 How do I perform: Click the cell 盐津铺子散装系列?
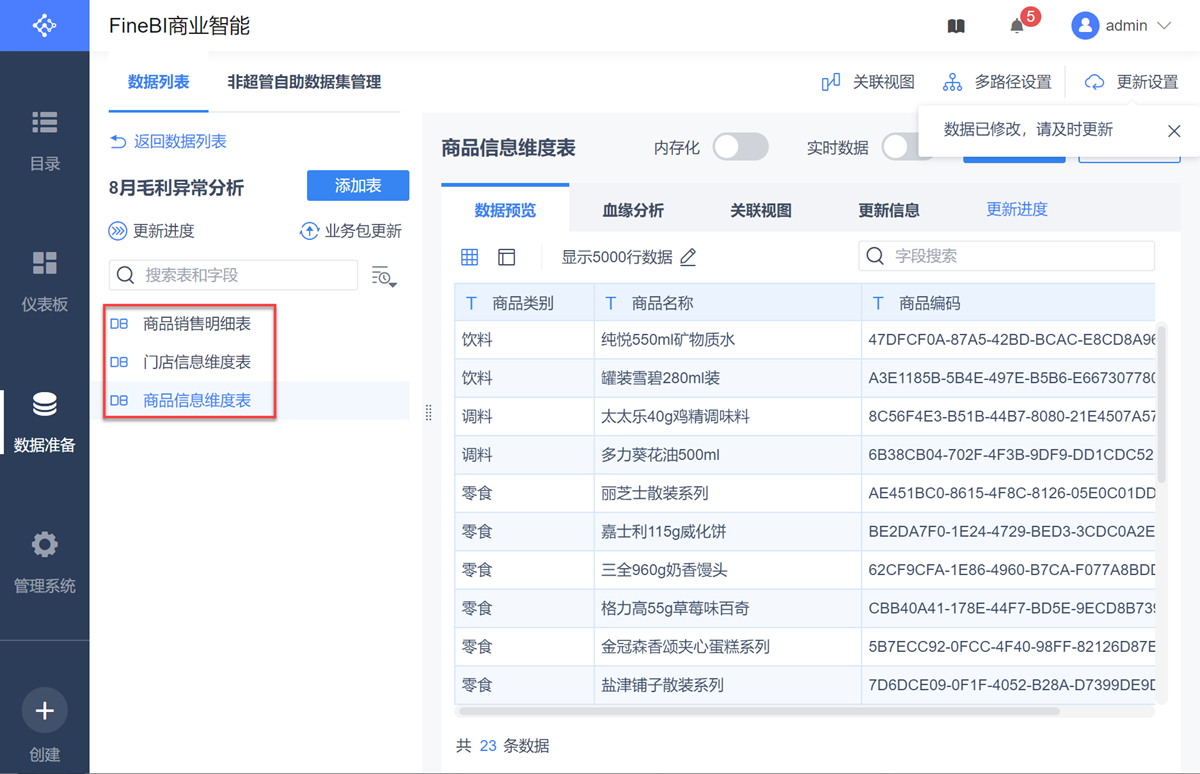coord(728,685)
